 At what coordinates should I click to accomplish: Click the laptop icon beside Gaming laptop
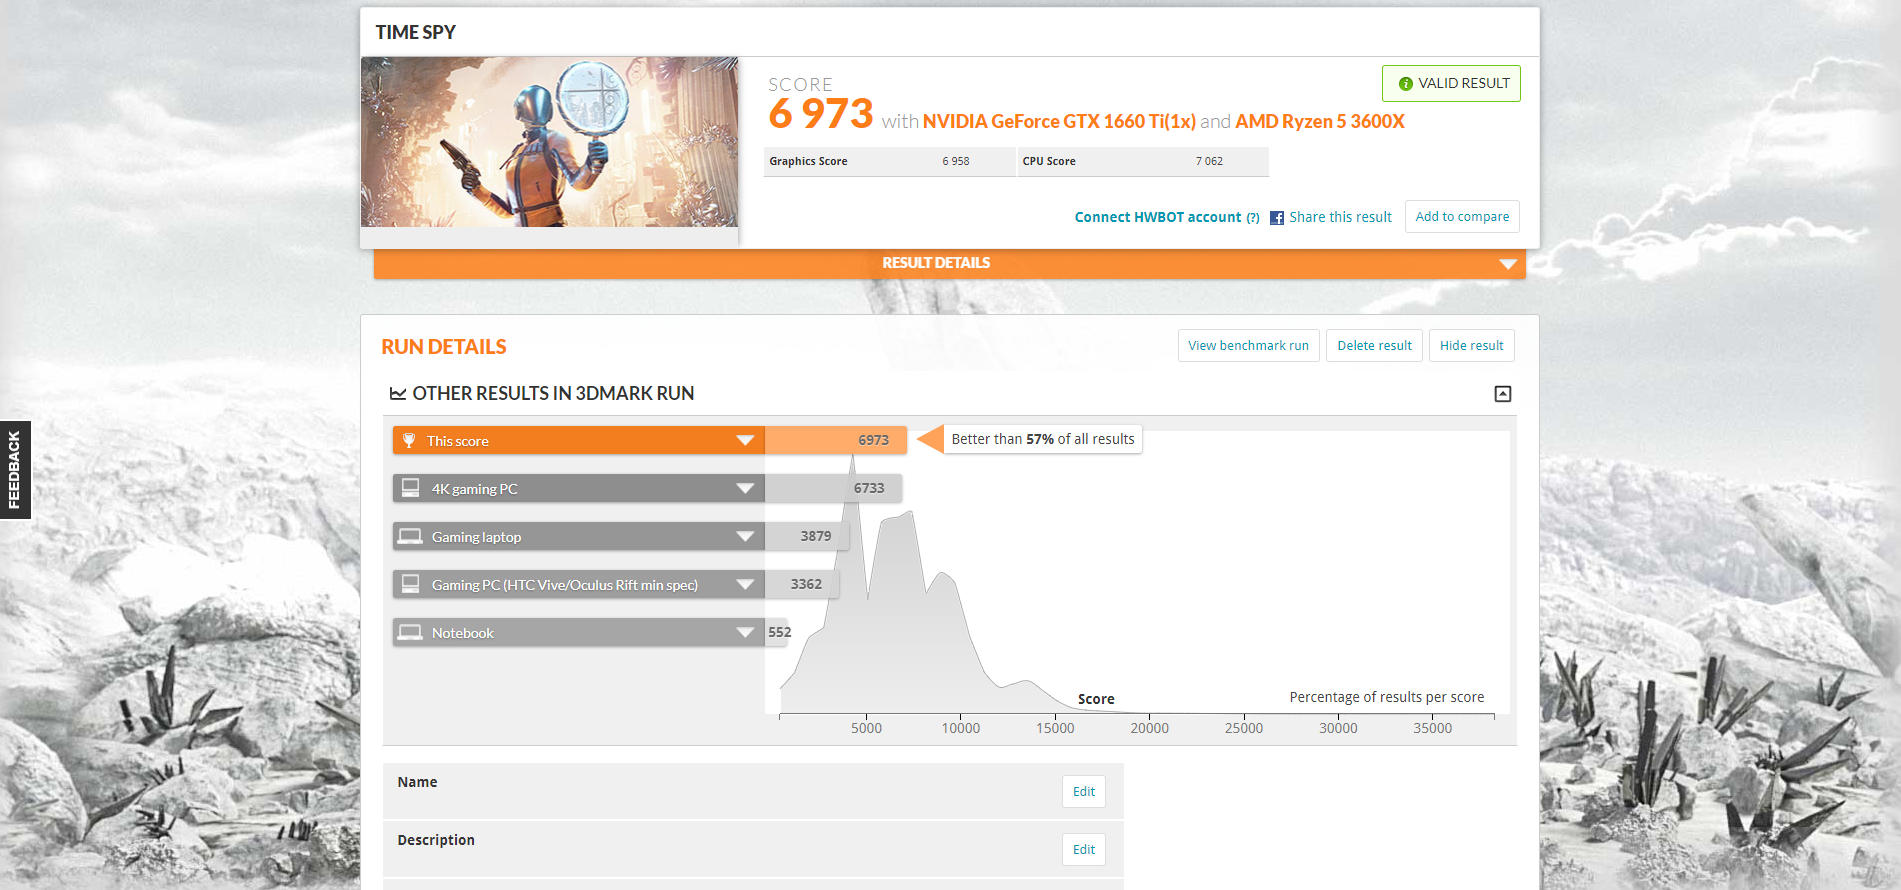pyautogui.click(x=410, y=536)
